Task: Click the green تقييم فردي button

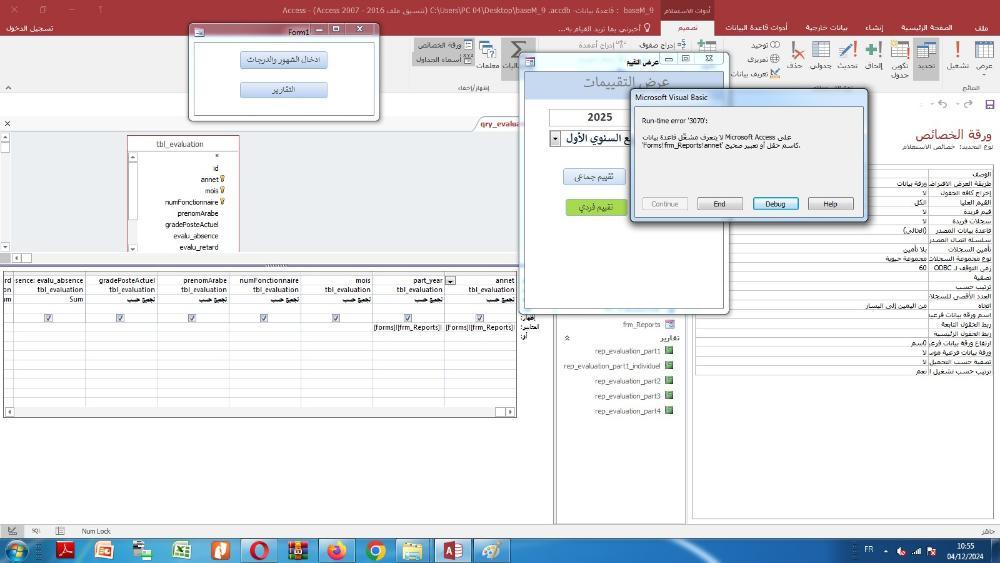Action: [x=596, y=207]
